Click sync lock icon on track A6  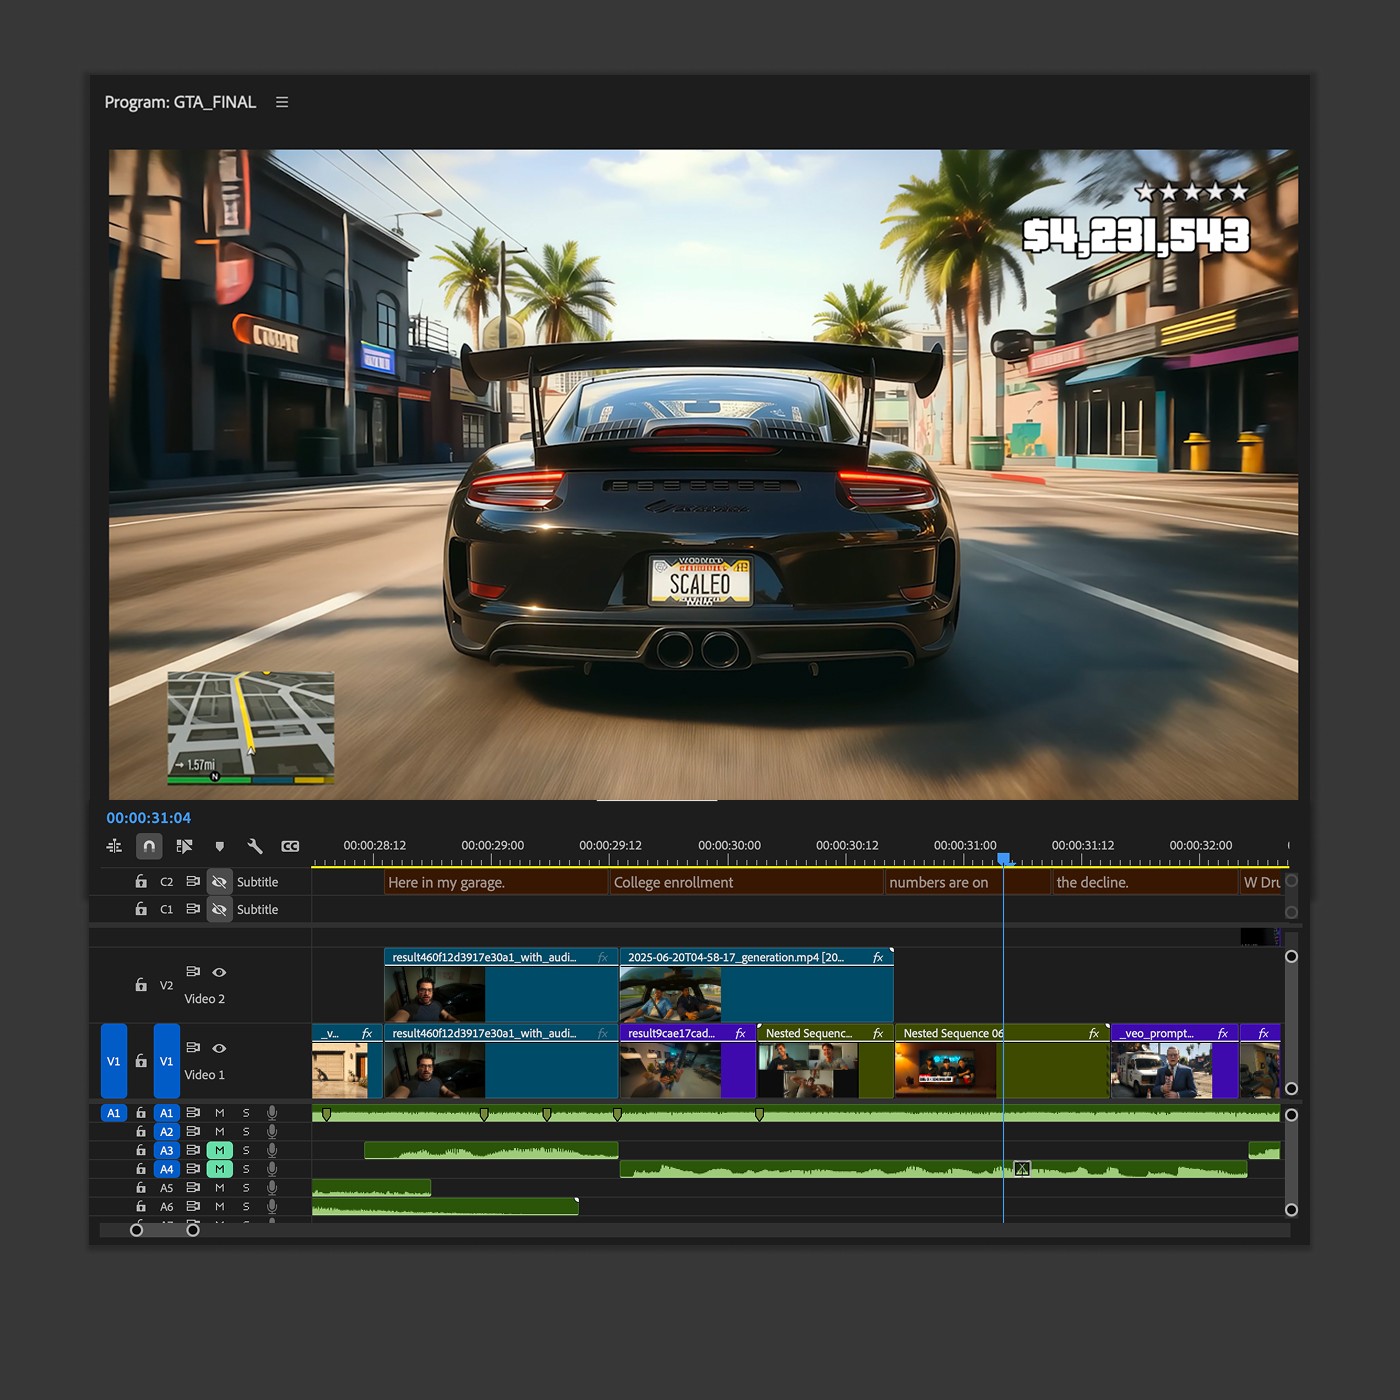tap(193, 1207)
